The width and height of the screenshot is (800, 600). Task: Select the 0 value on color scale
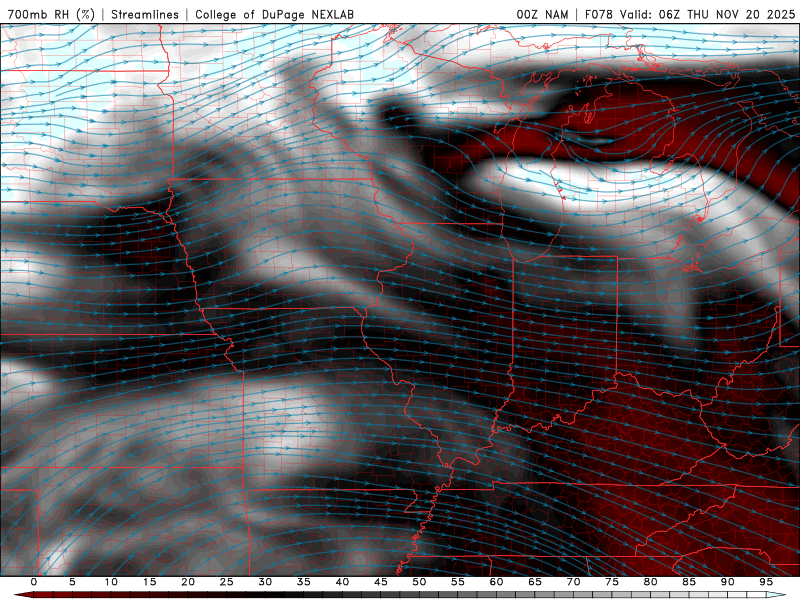click(34, 582)
